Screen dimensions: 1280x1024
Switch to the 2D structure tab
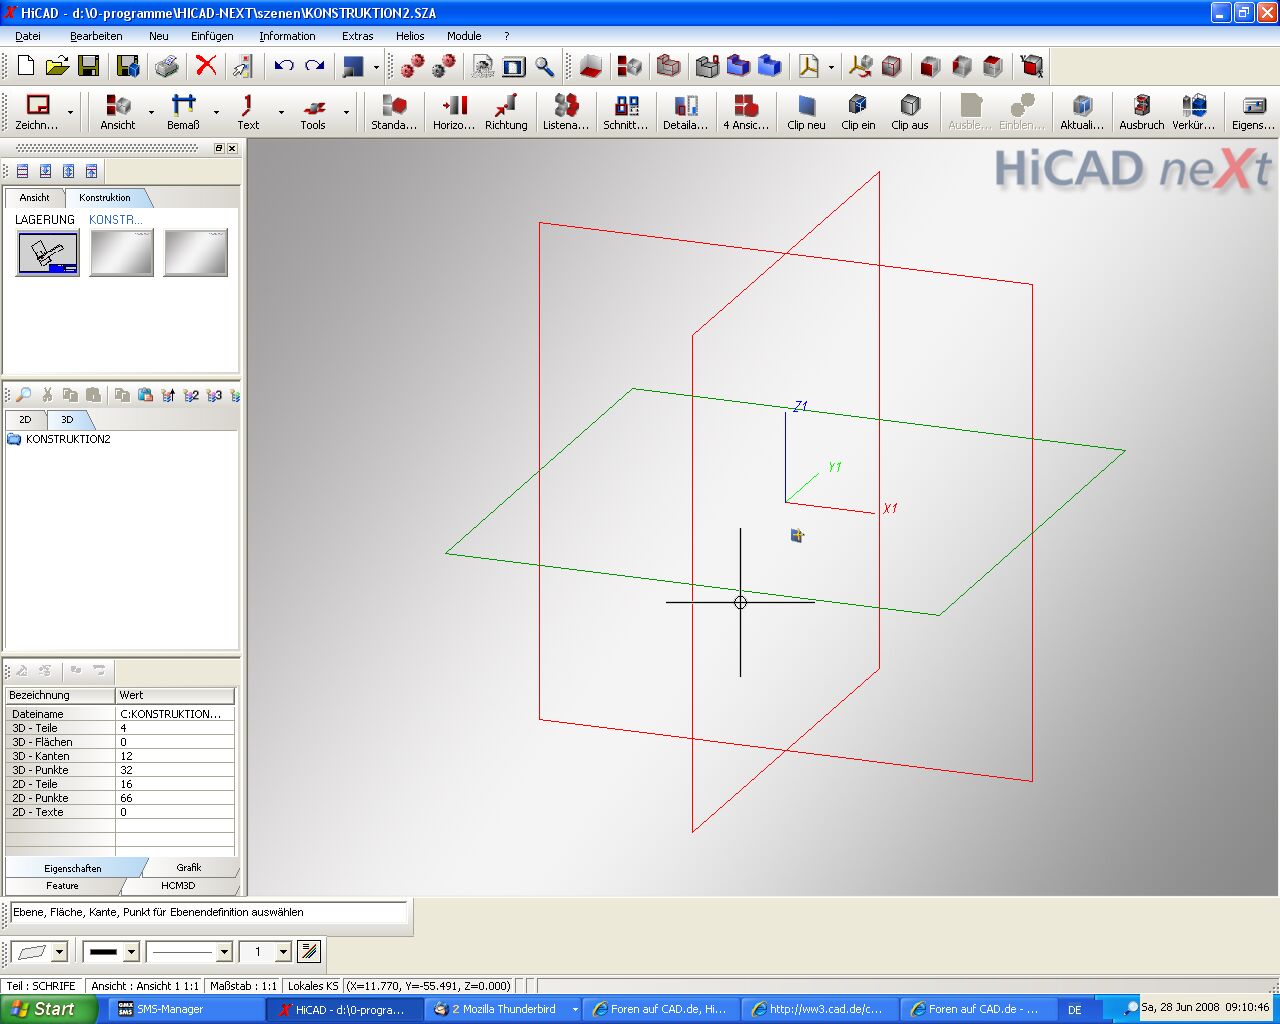[x=25, y=420]
